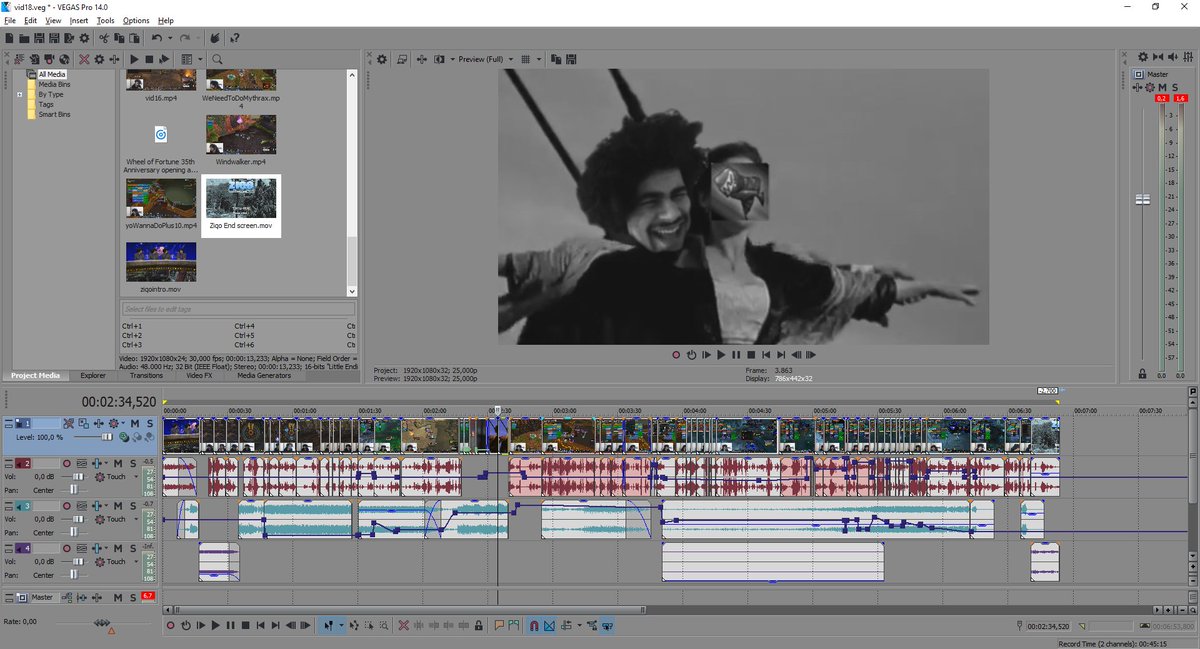Image resolution: width=1200 pixels, height=649 pixels.
Task: Stop timeline playback in transport bar
Action: (246, 625)
